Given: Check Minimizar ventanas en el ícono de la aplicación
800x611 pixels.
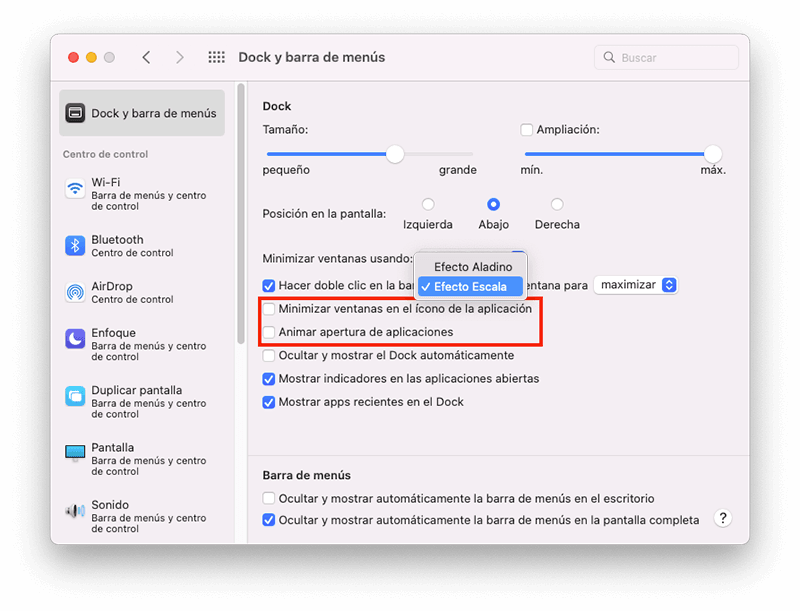Looking at the screenshot, I should [268, 309].
